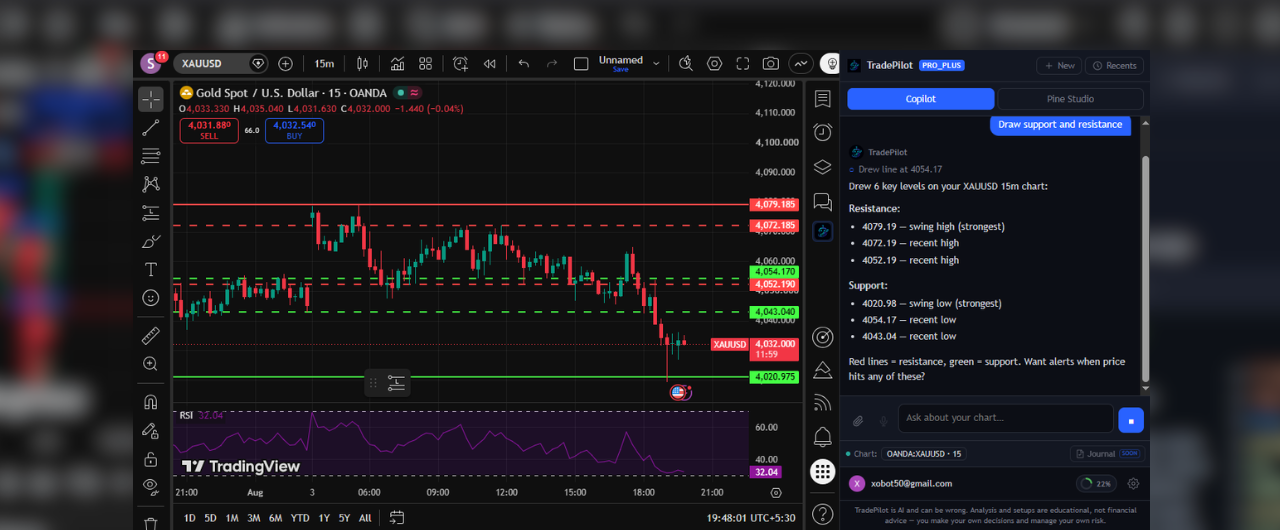Open the indicator templates grid
The height and width of the screenshot is (530, 1280).
(426, 63)
